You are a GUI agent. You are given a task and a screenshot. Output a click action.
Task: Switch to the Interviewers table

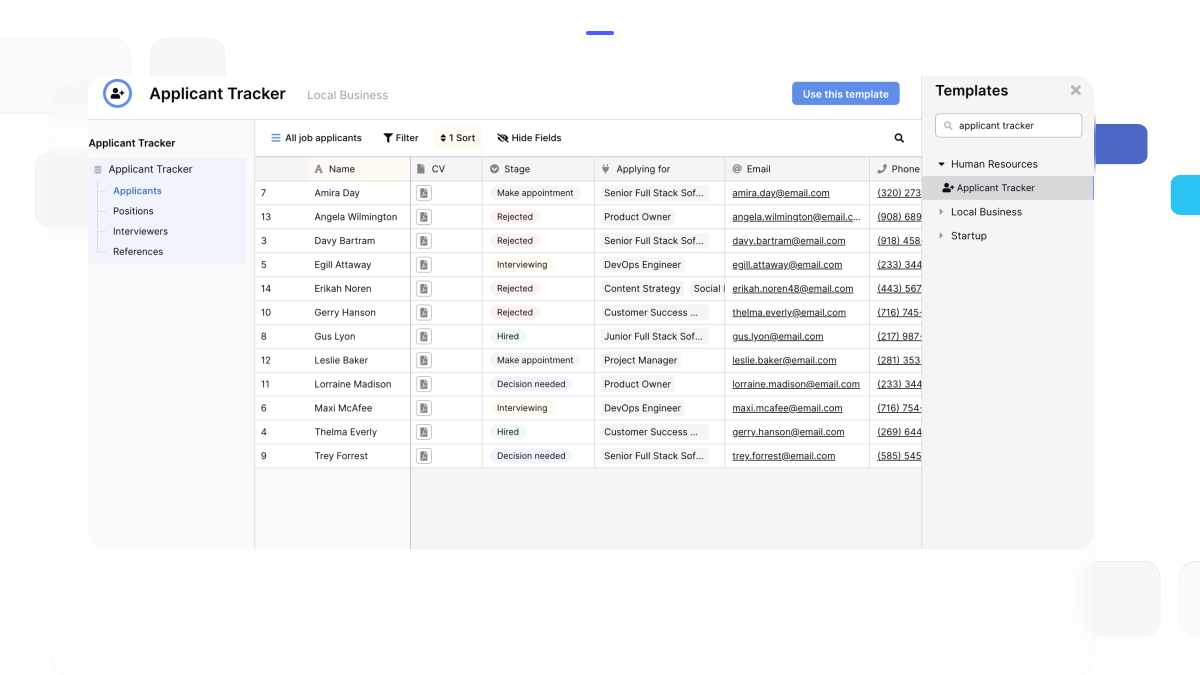click(140, 232)
